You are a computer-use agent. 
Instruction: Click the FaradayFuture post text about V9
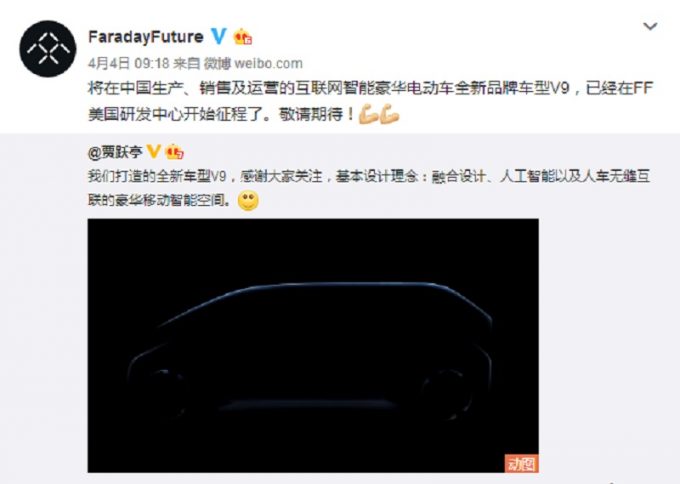click(370, 101)
